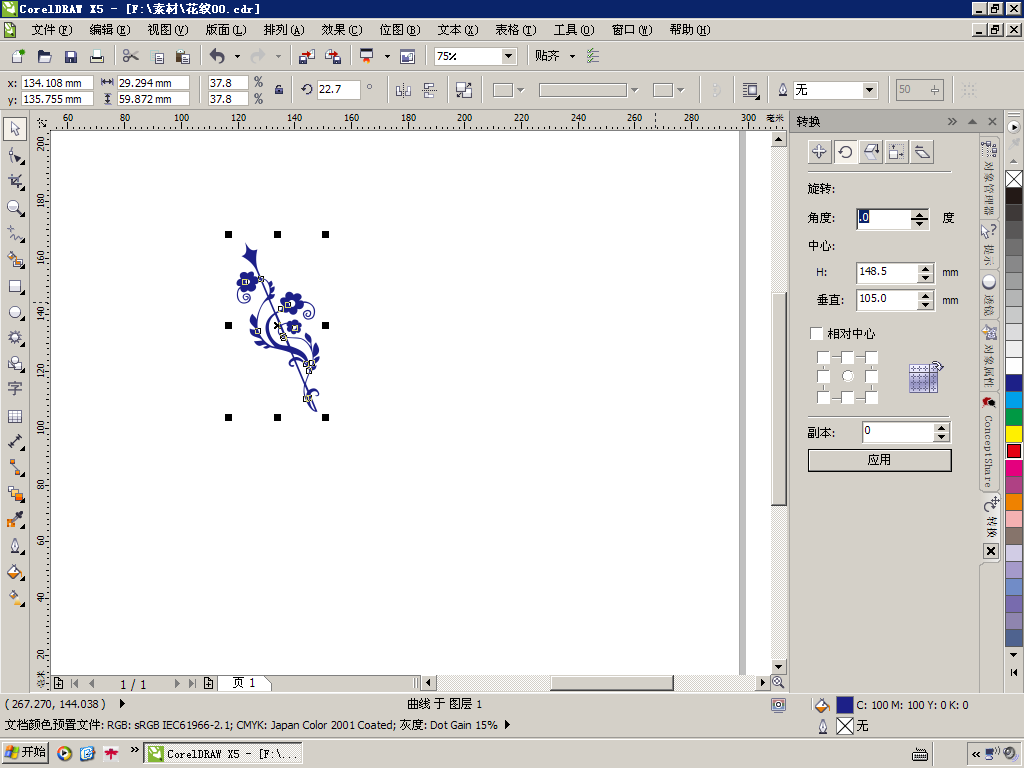This screenshot has height=768, width=1024.
Task: Select the Zoom tool in toolbox
Action: 15,208
